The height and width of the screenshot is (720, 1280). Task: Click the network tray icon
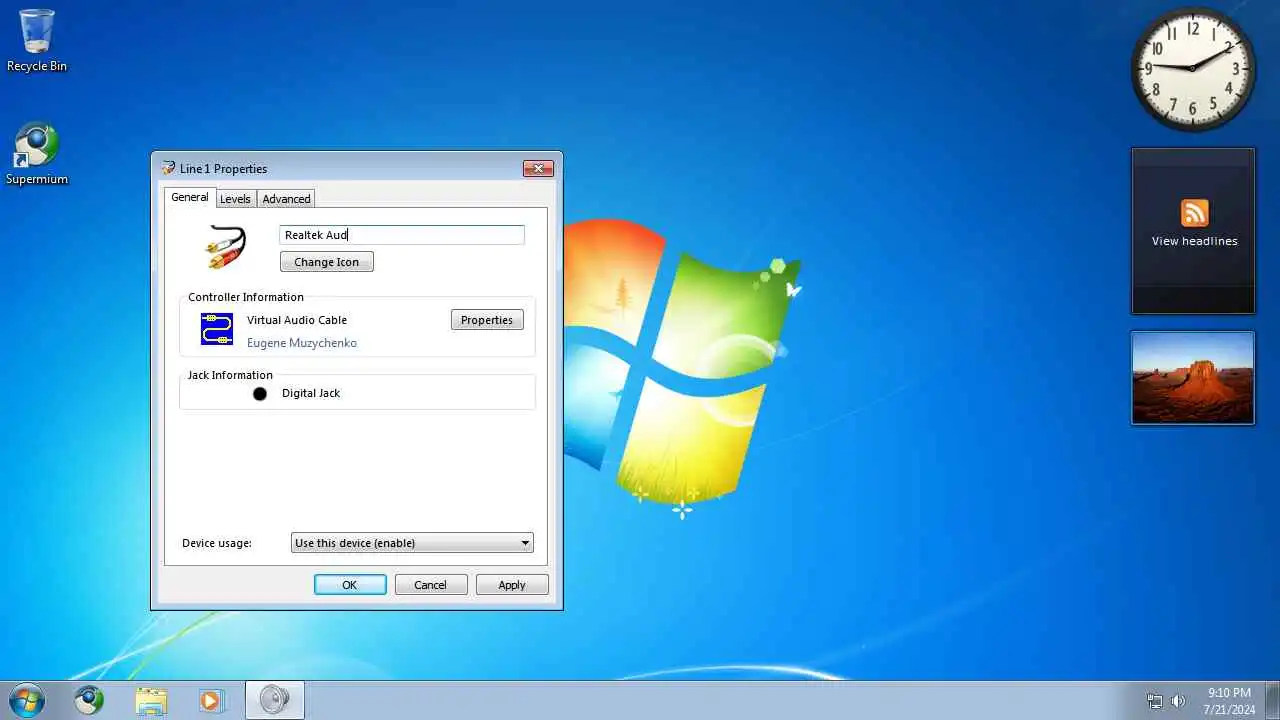(1155, 701)
